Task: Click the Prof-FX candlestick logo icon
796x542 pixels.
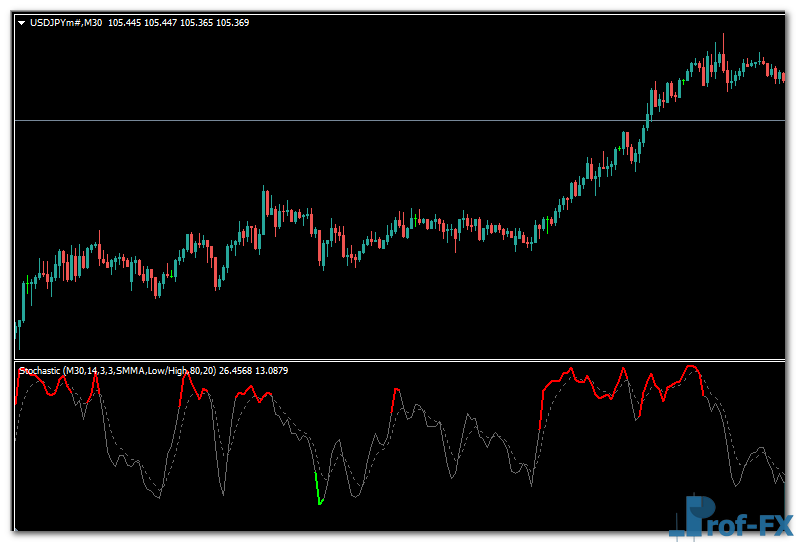Action: pyautogui.click(x=690, y=515)
